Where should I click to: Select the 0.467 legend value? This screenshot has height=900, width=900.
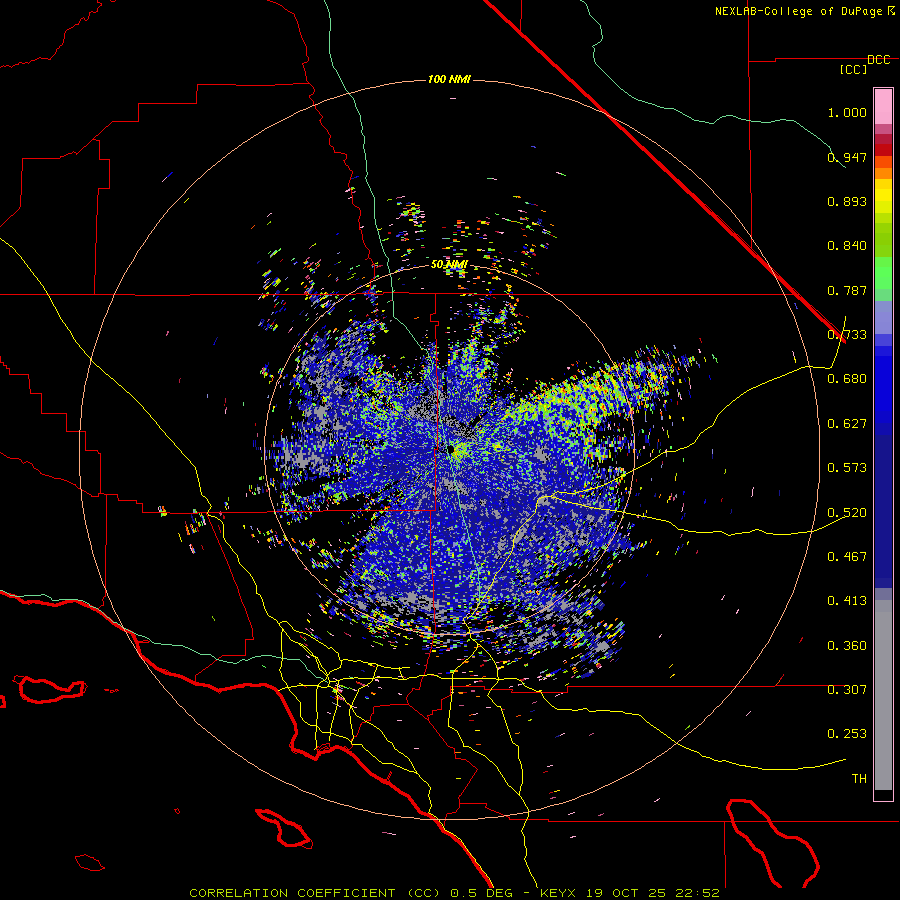(847, 557)
